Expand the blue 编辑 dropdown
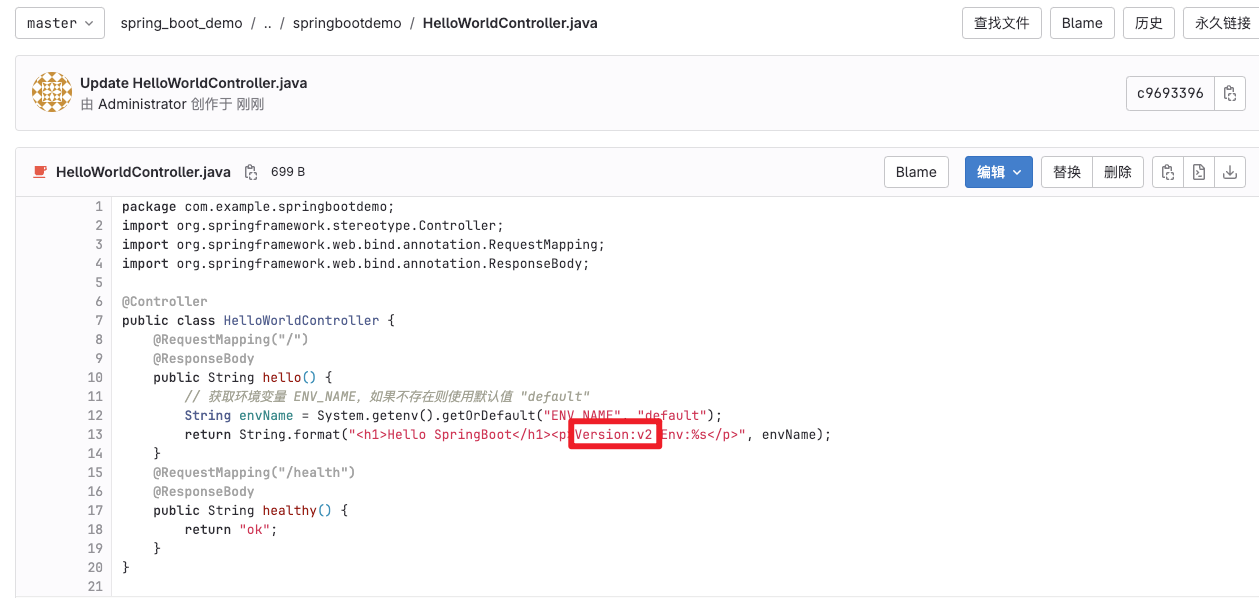 tap(997, 171)
